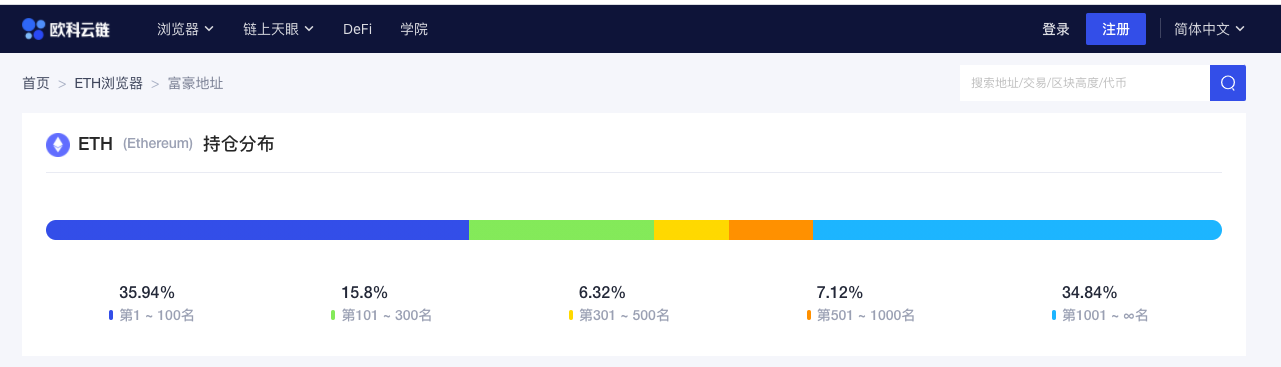This screenshot has width=1281, height=367.
Task: Click the magnifier search button
Action: (1228, 83)
